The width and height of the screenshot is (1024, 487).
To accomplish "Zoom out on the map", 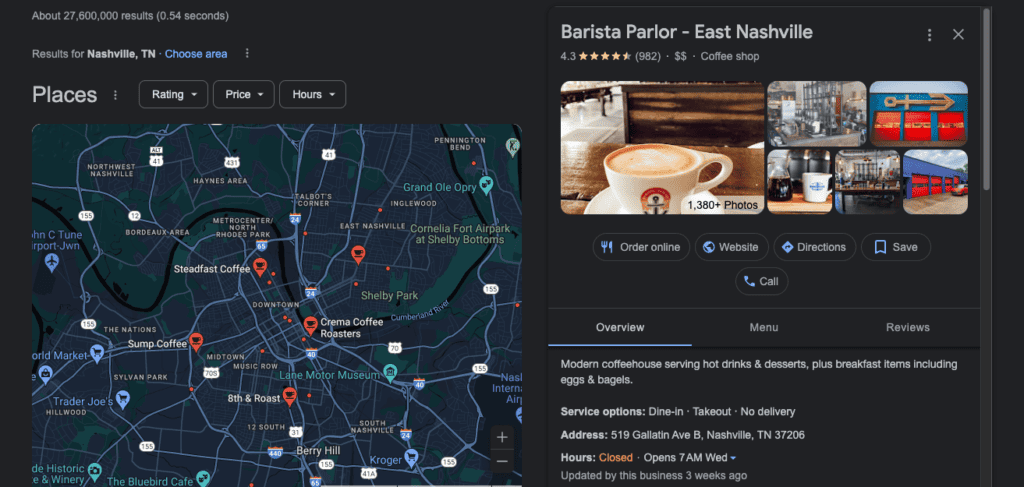I will pos(502,462).
